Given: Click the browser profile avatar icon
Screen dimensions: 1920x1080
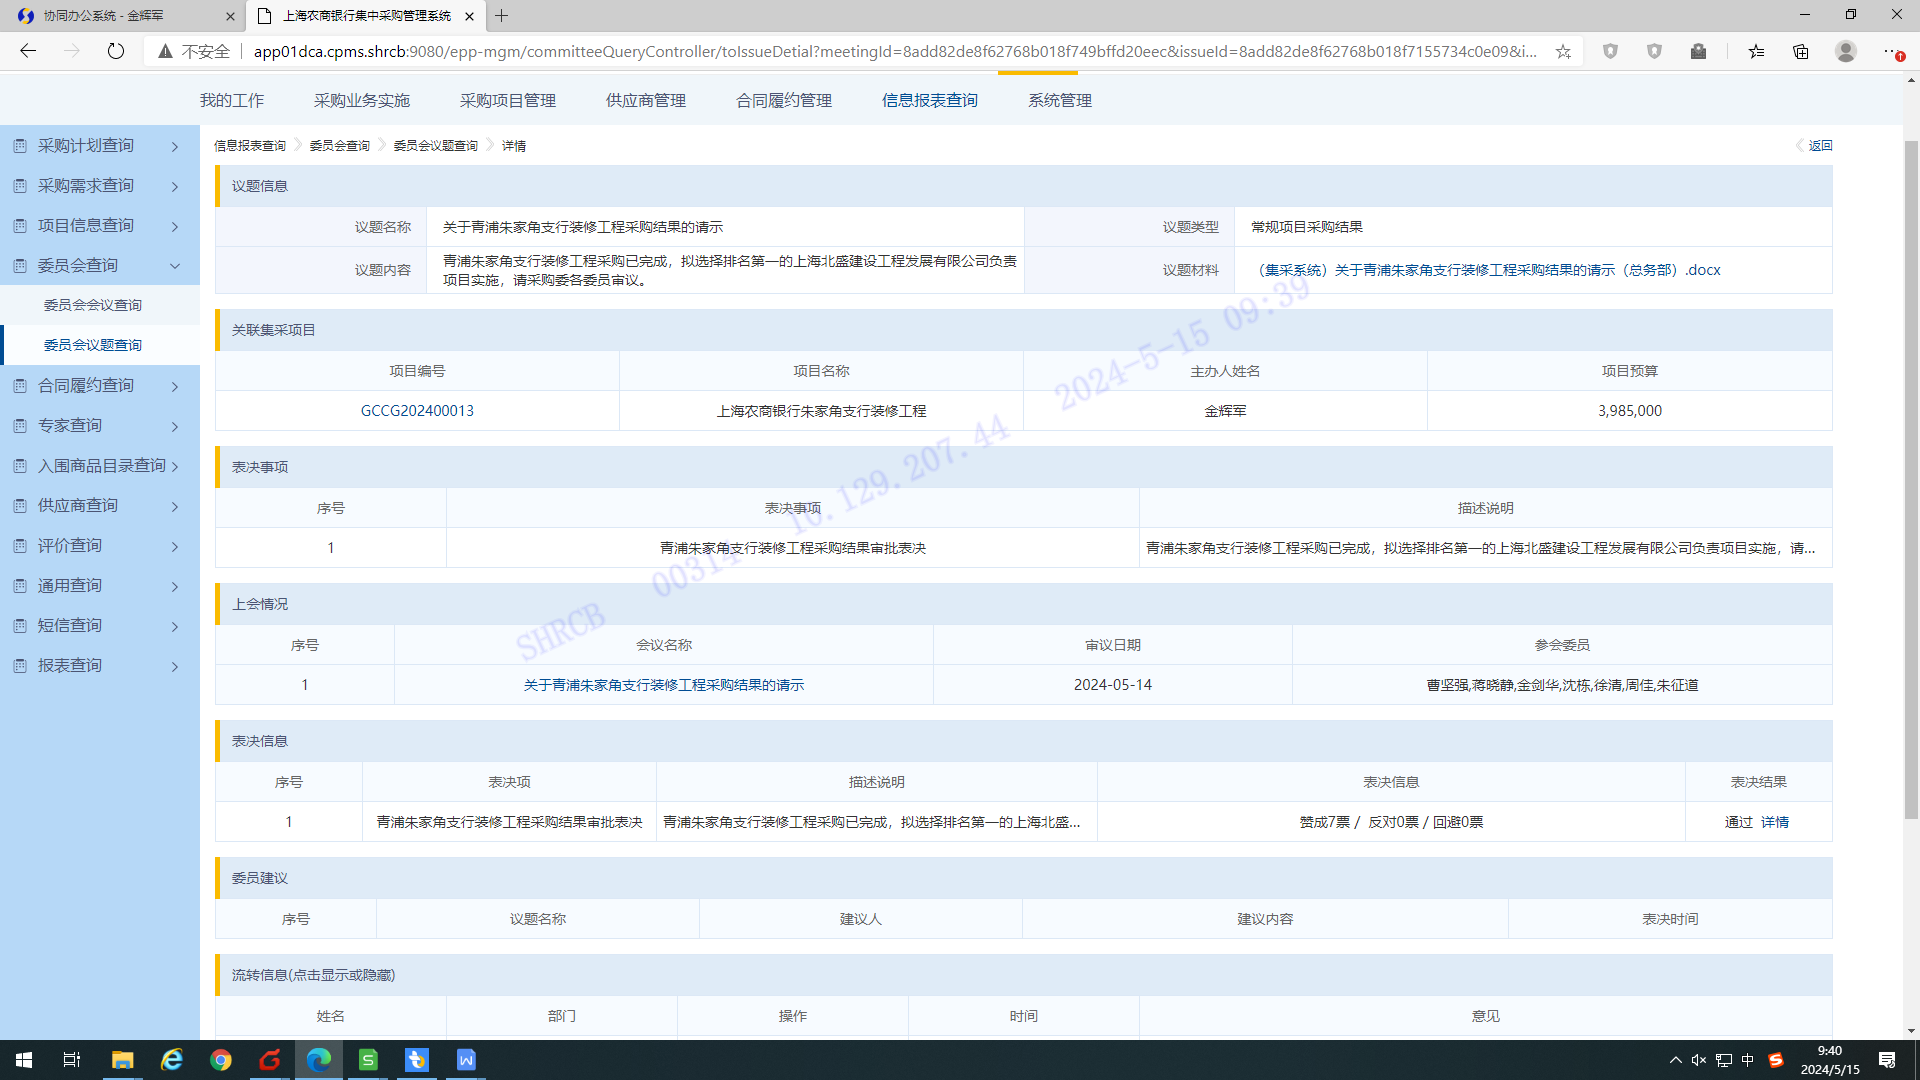Looking at the screenshot, I should (1845, 51).
